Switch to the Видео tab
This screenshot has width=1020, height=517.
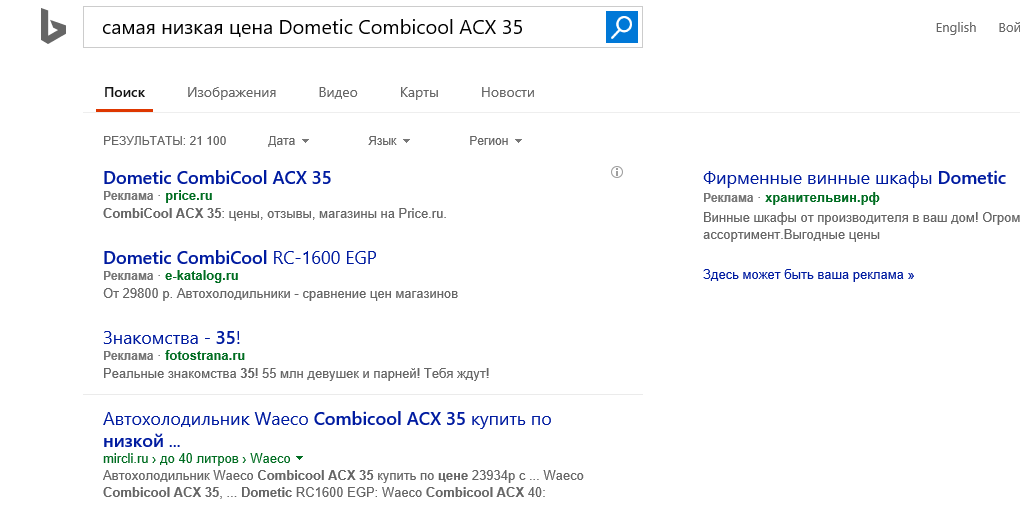[x=338, y=92]
